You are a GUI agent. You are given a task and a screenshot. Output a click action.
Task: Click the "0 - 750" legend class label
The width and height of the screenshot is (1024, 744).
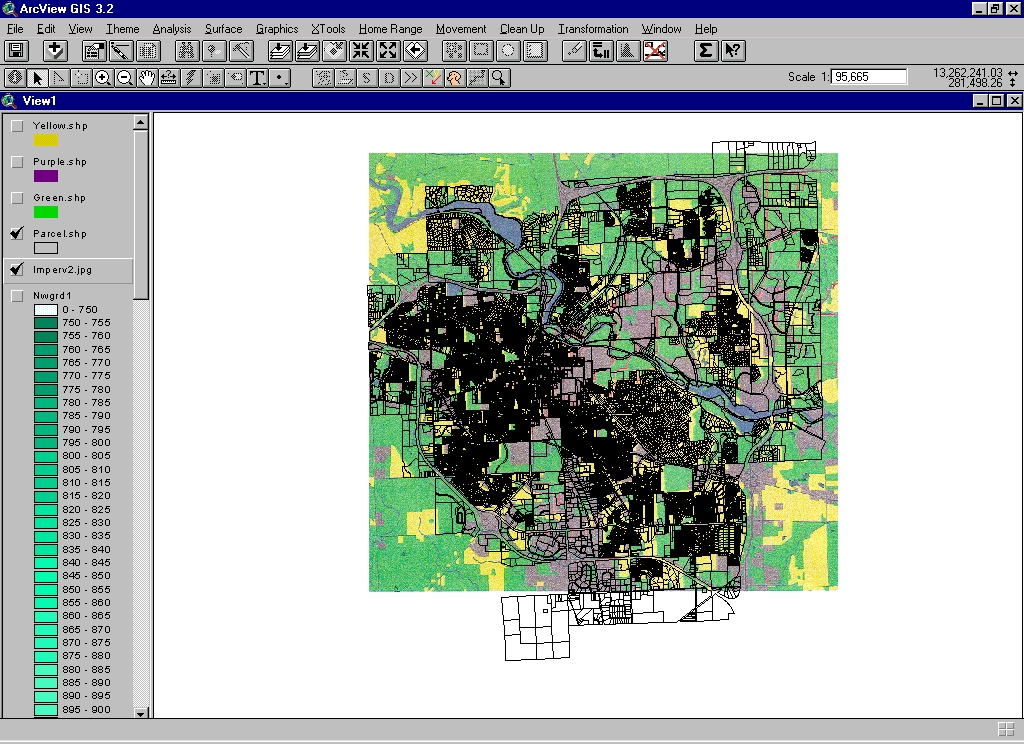pyautogui.click(x=80, y=310)
